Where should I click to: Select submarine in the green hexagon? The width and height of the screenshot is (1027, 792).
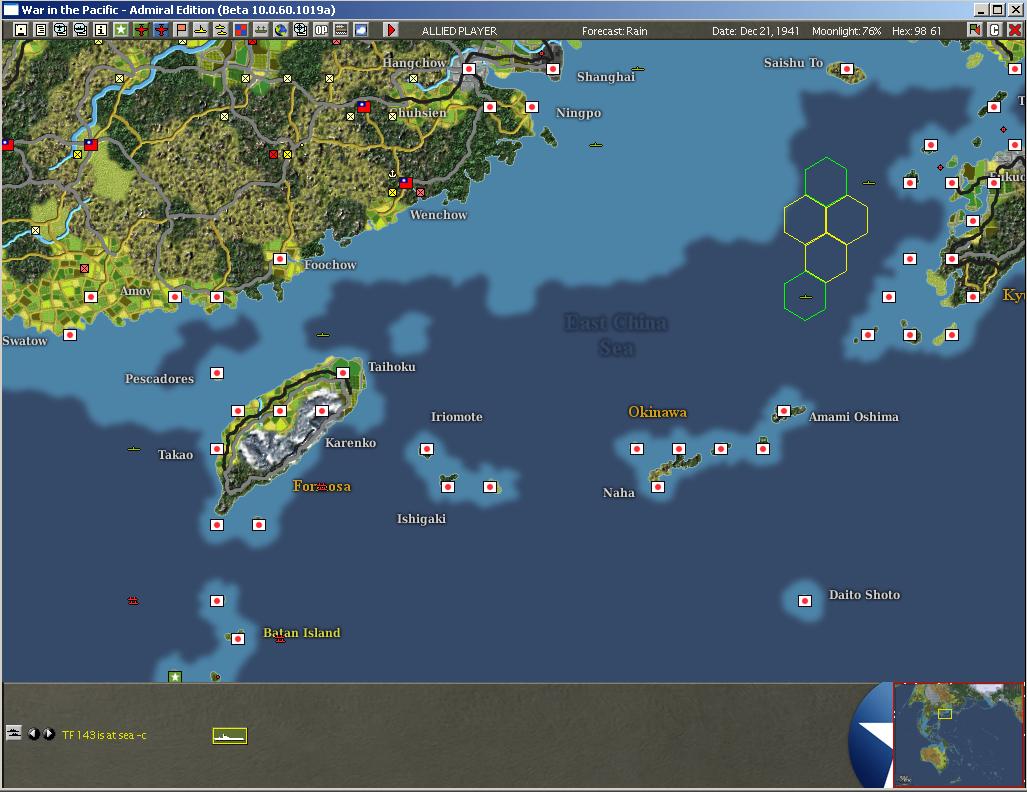806,297
